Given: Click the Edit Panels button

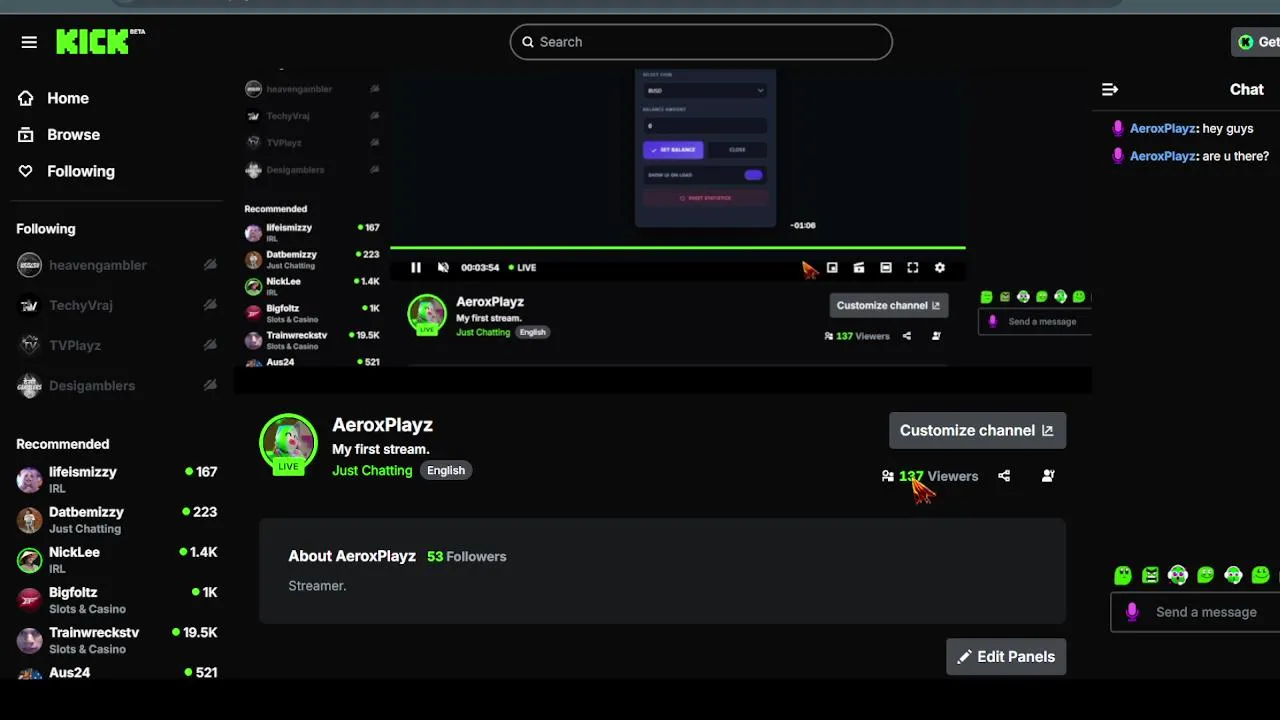Looking at the screenshot, I should (1006, 656).
